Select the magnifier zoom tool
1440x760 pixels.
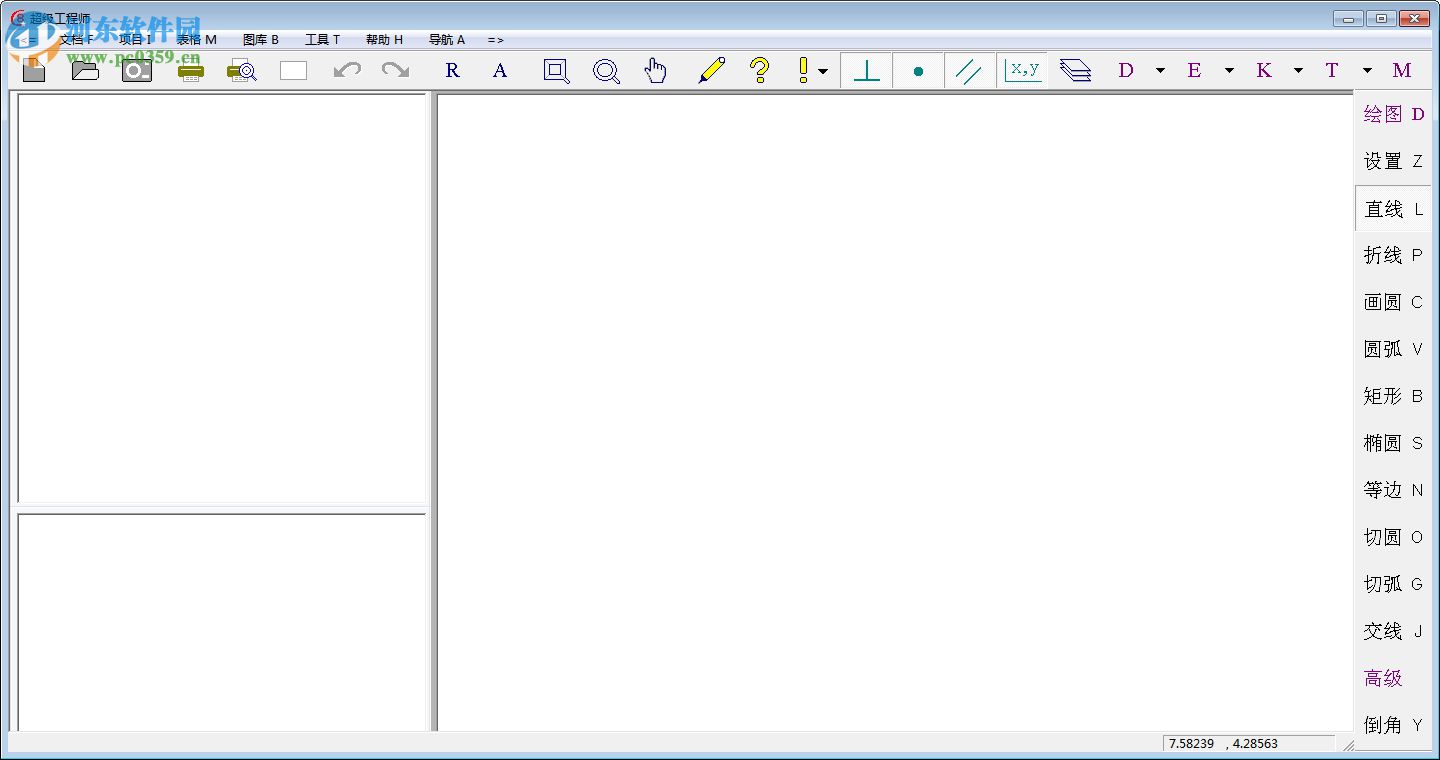tap(606, 71)
